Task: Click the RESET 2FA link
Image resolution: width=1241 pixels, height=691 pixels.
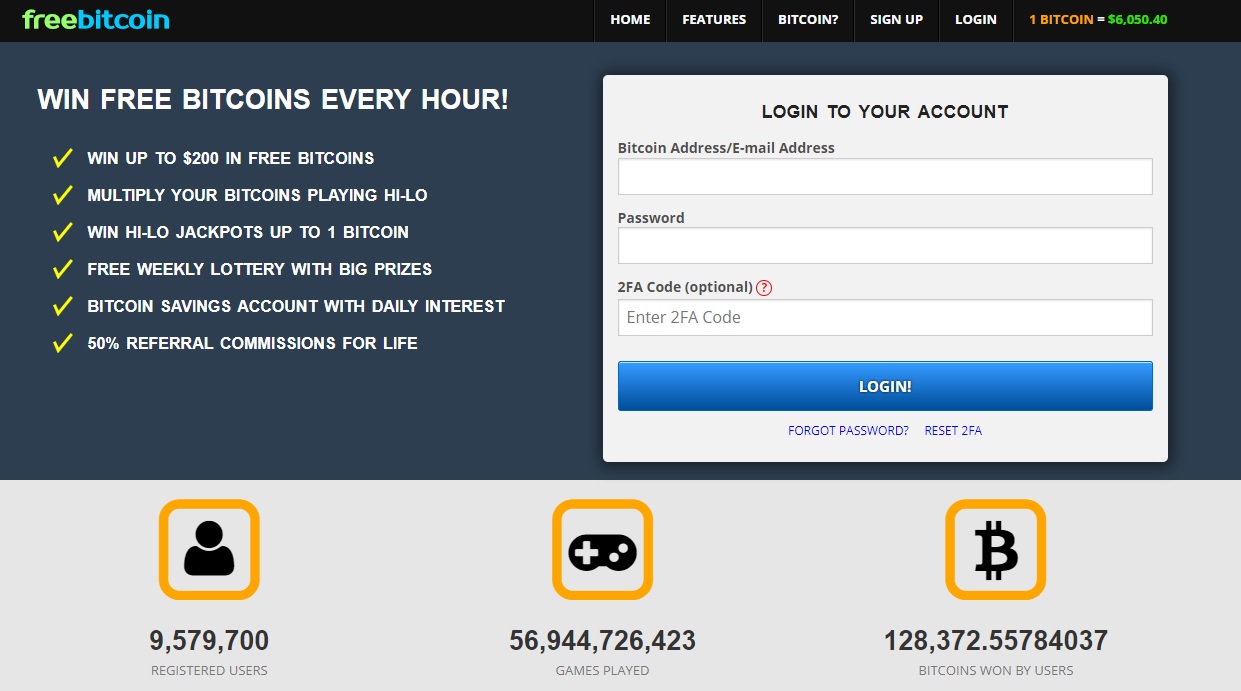Action: (x=953, y=431)
